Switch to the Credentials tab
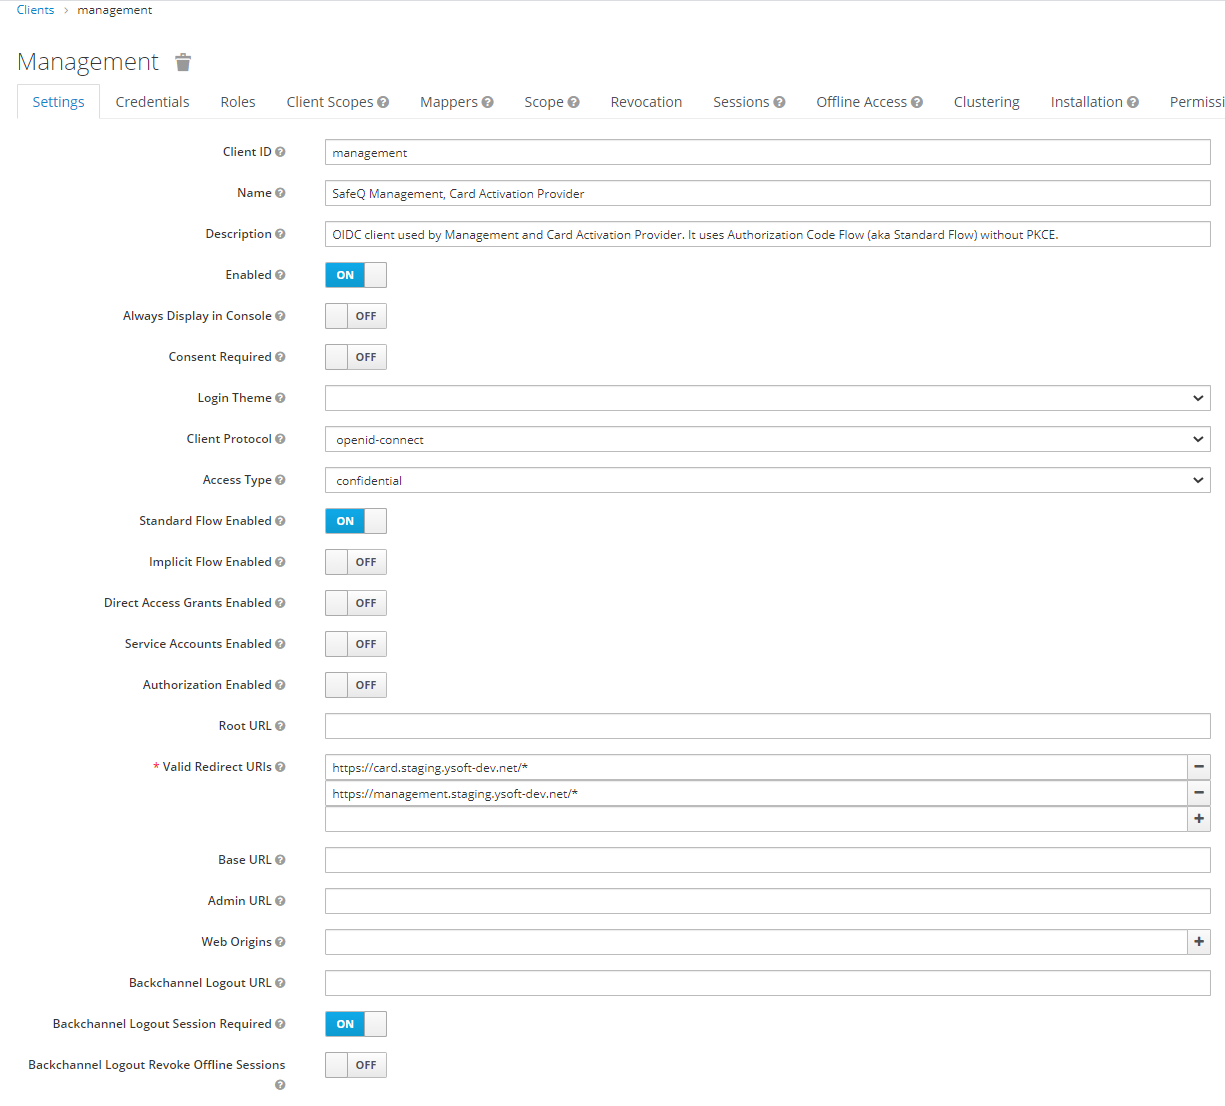 tap(152, 102)
